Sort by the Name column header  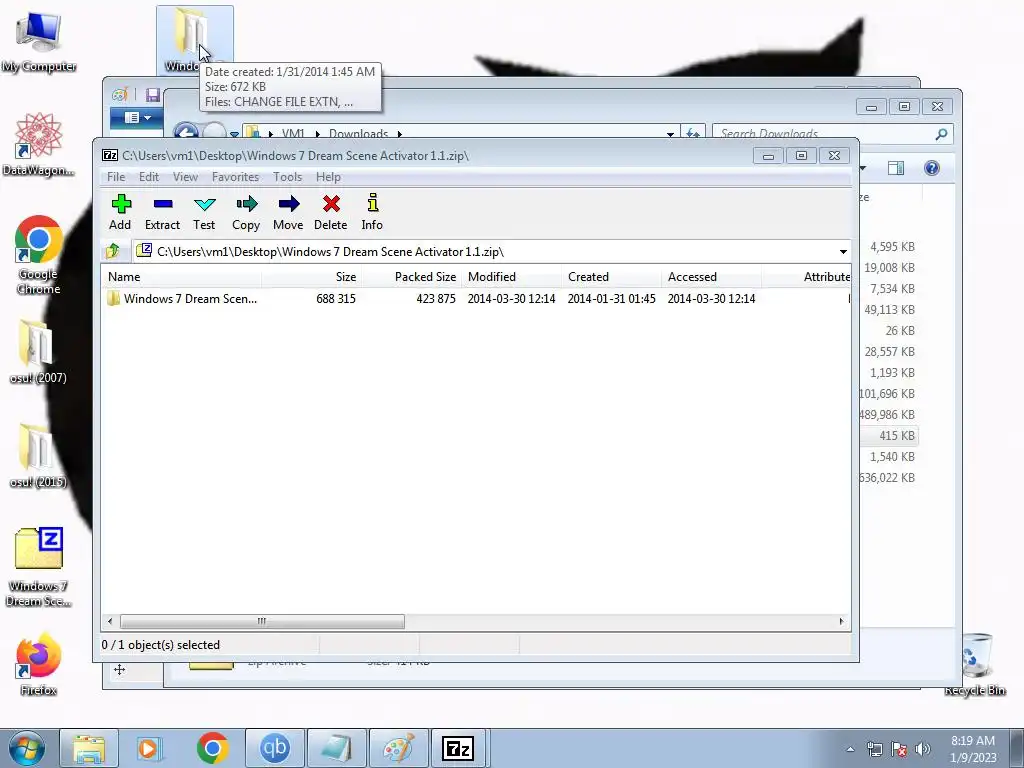pyautogui.click(x=182, y=277)
